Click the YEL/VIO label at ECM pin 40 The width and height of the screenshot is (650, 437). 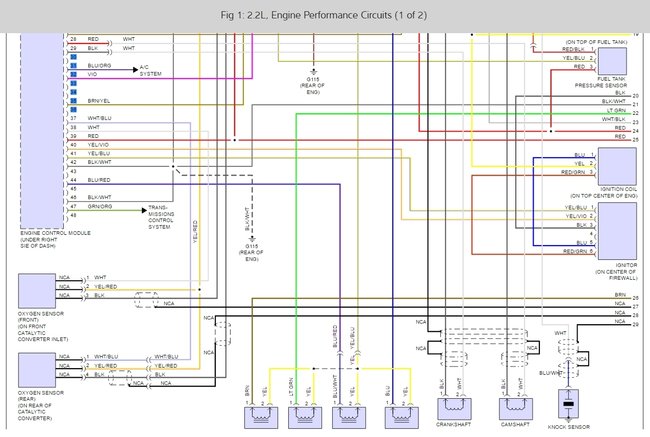click(98, 145)
